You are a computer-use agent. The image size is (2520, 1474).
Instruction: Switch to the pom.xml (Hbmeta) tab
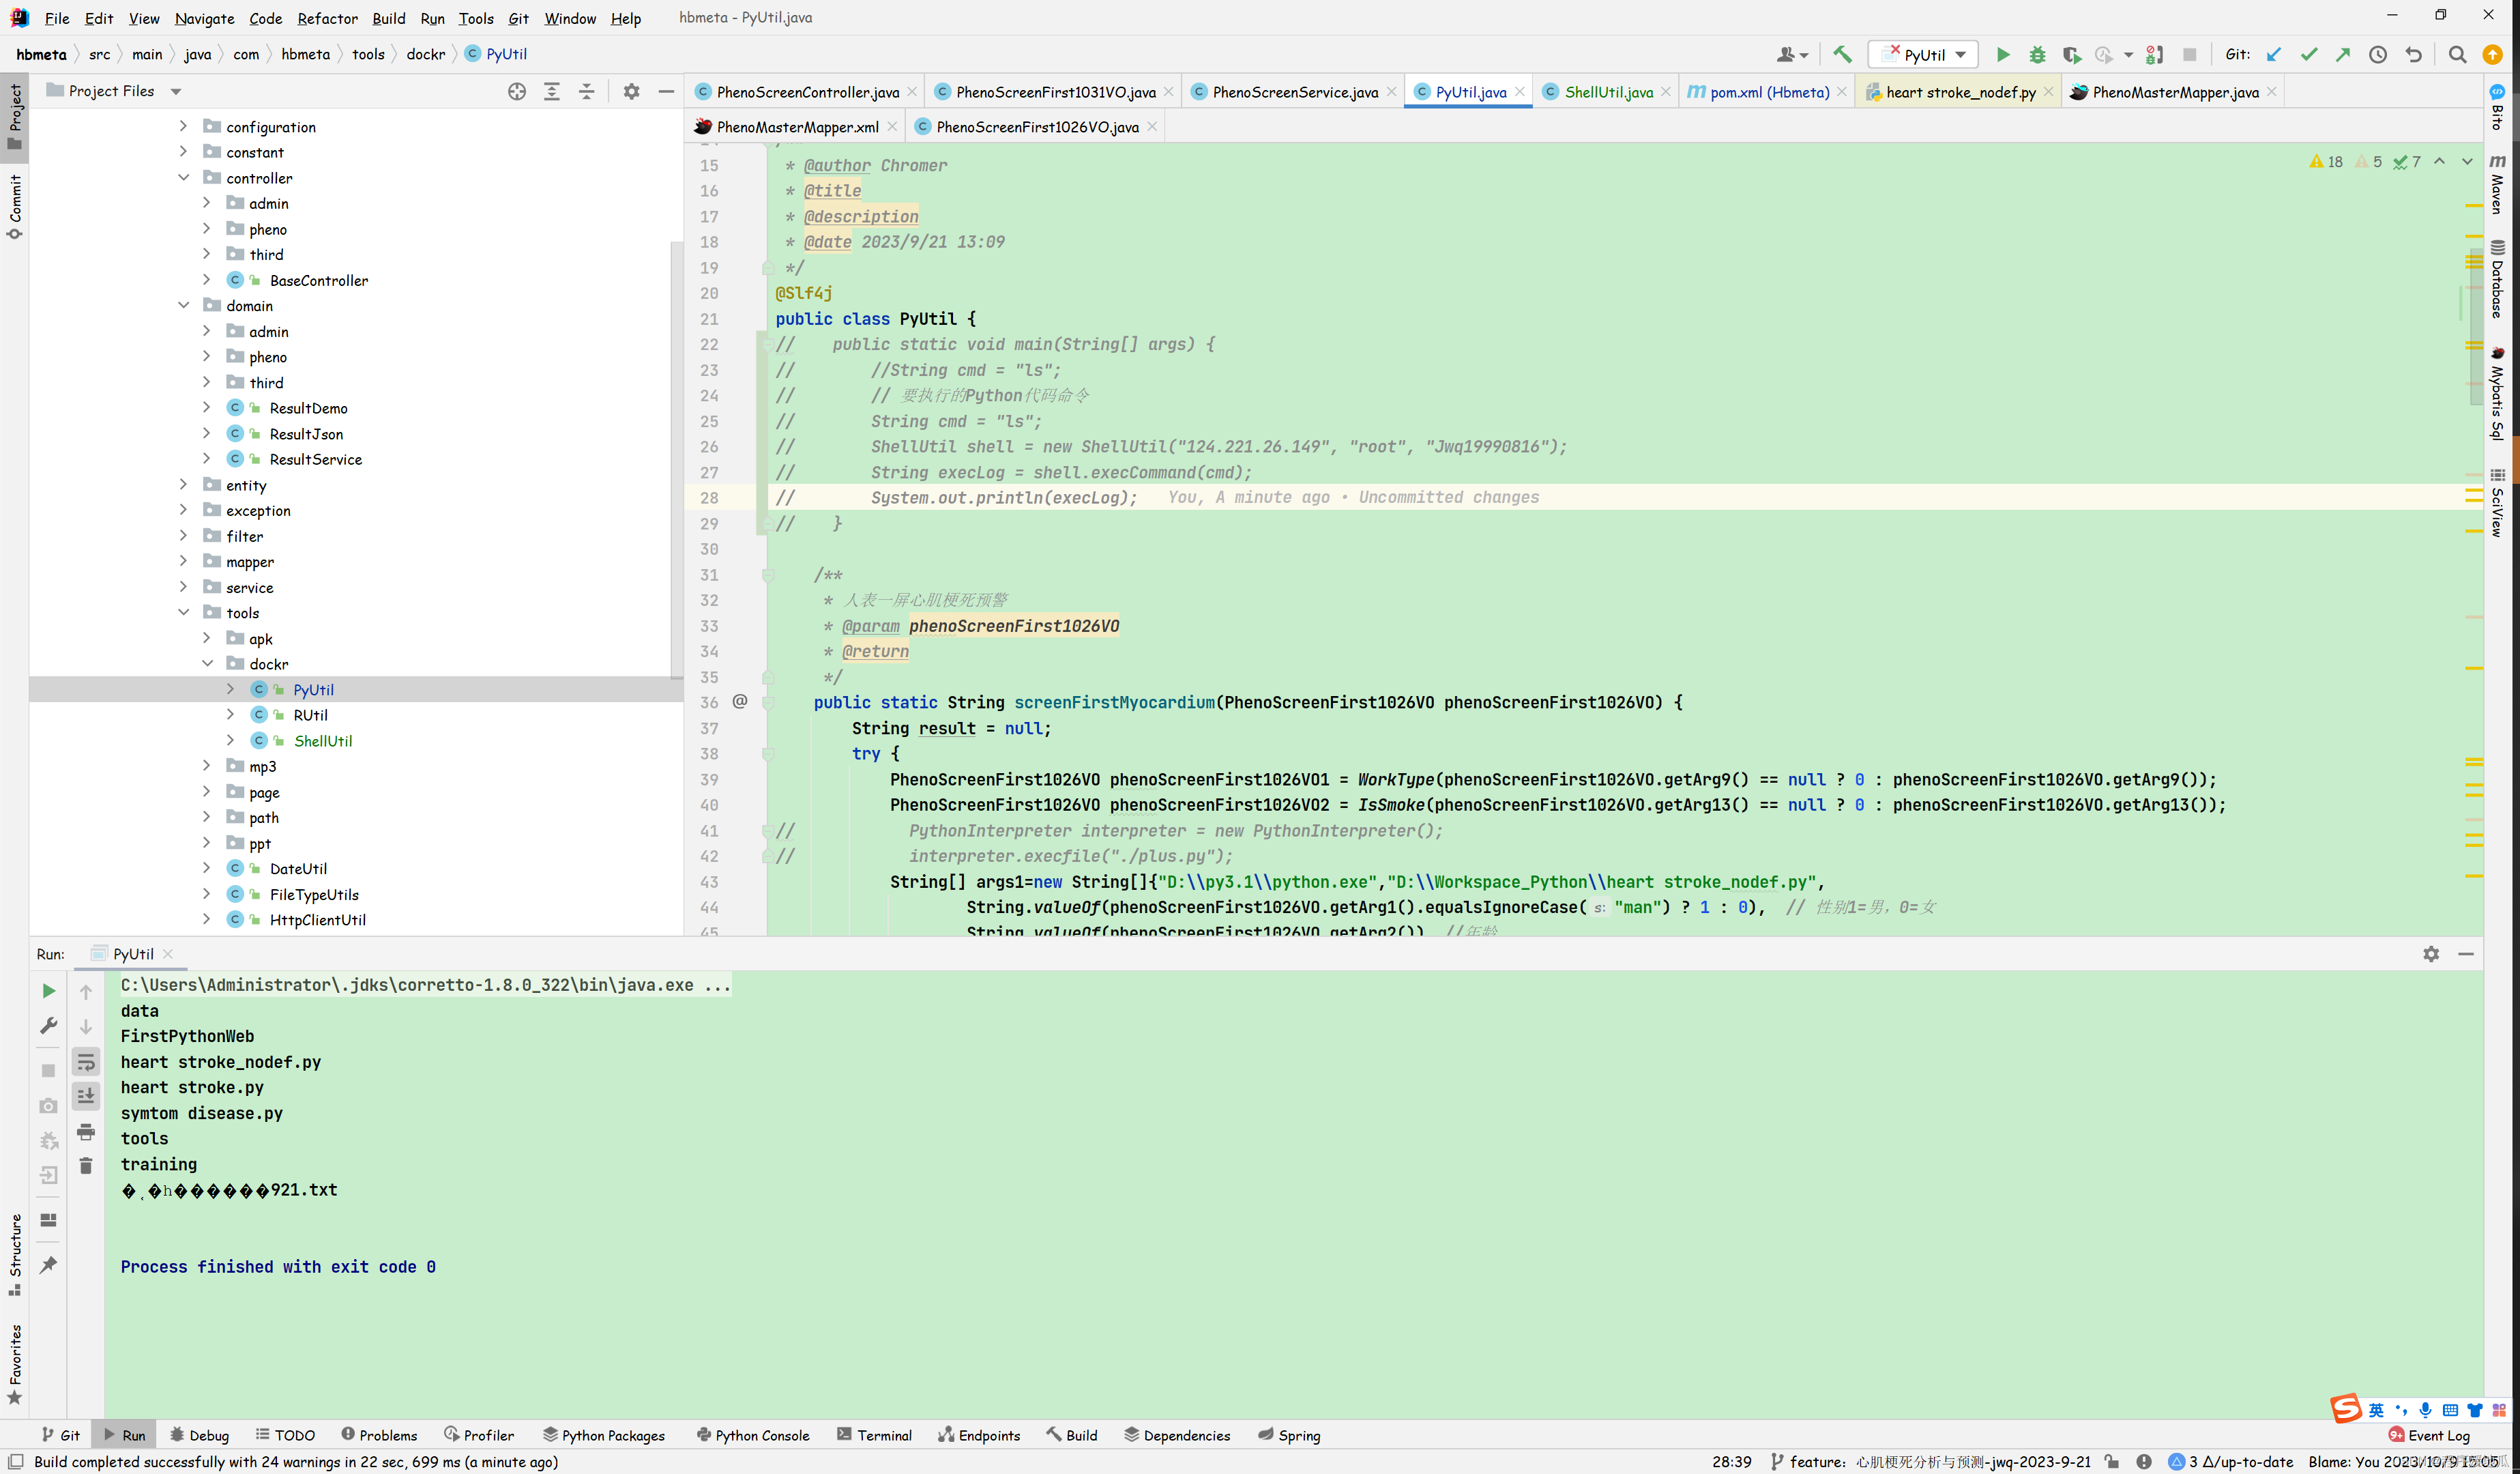pos(1768,92)
